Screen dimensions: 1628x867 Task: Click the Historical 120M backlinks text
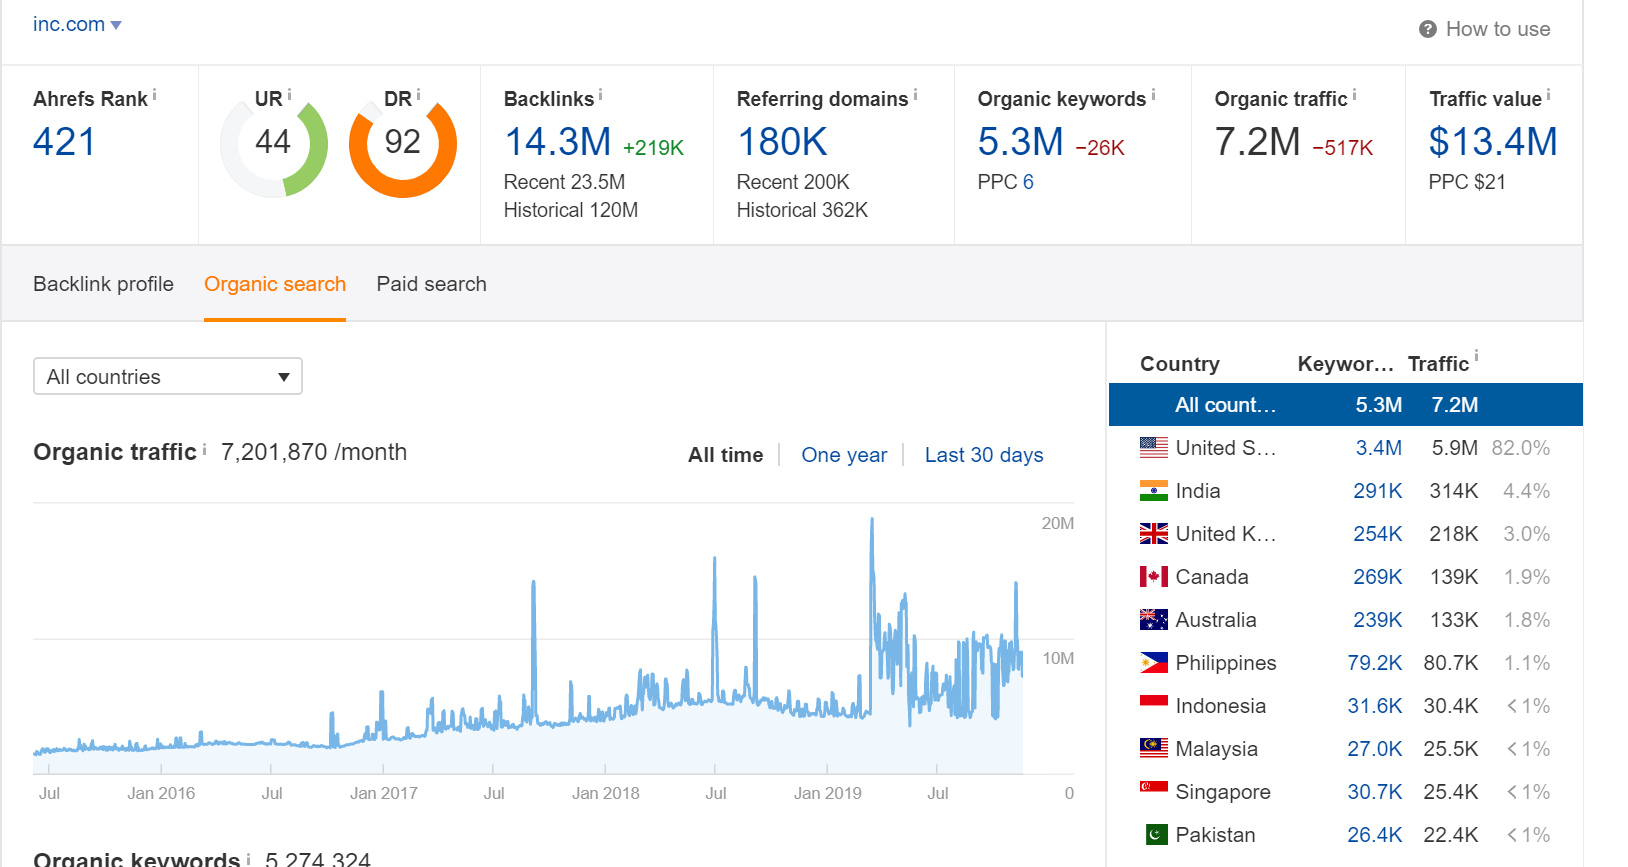(x=571, y=210)
